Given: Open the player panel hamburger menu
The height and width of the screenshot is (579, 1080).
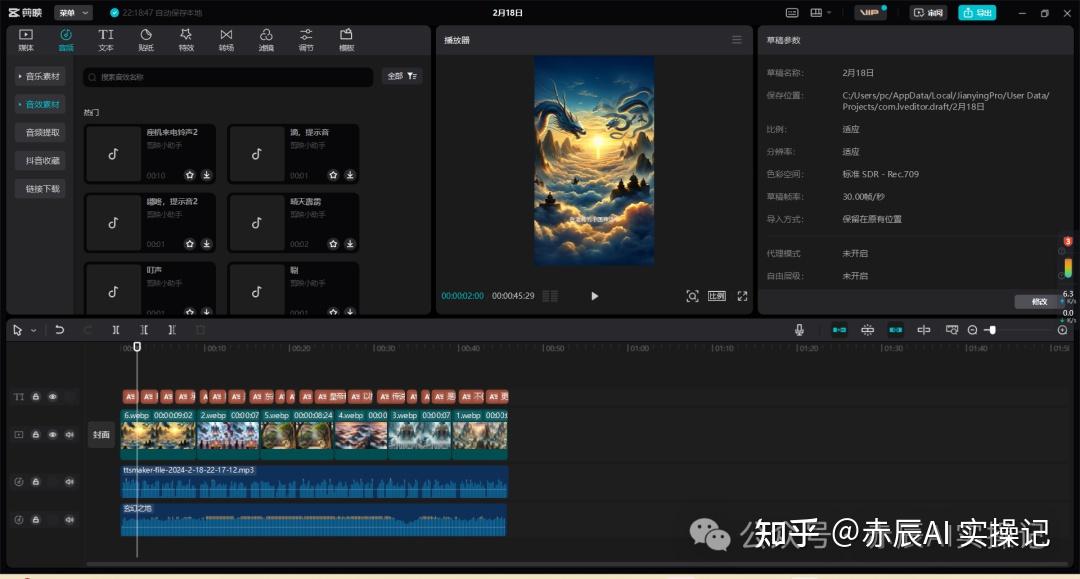Looking at the screenshot, I should point(736,40).
